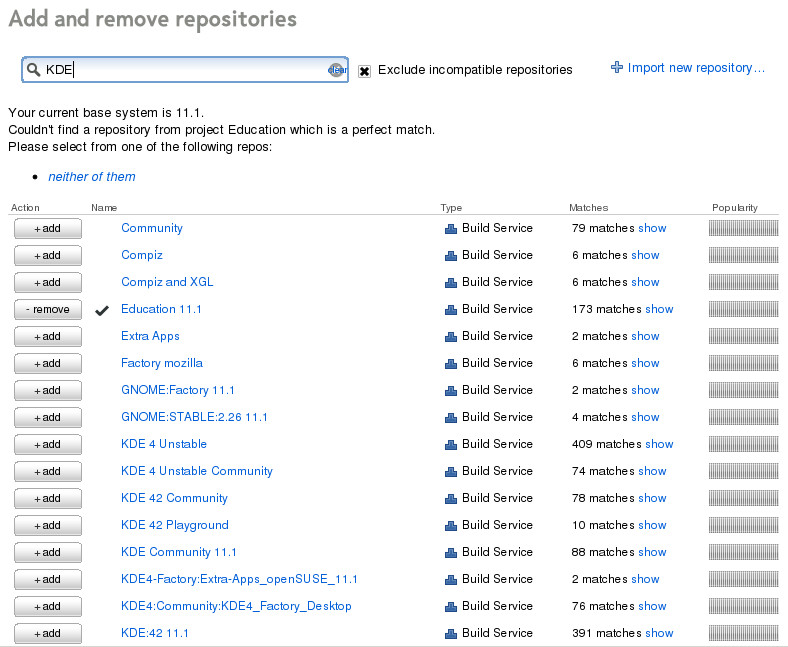Click the popularity bar for Factory mozilla

[x=743, y=363]
